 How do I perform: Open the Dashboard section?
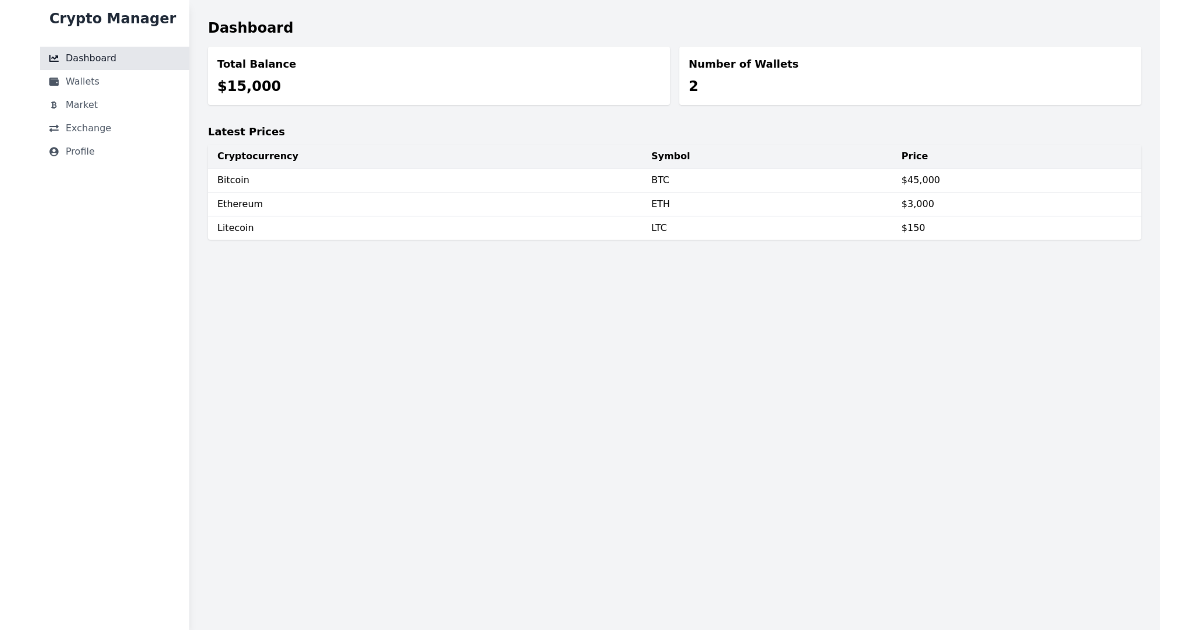click(90, 58)
